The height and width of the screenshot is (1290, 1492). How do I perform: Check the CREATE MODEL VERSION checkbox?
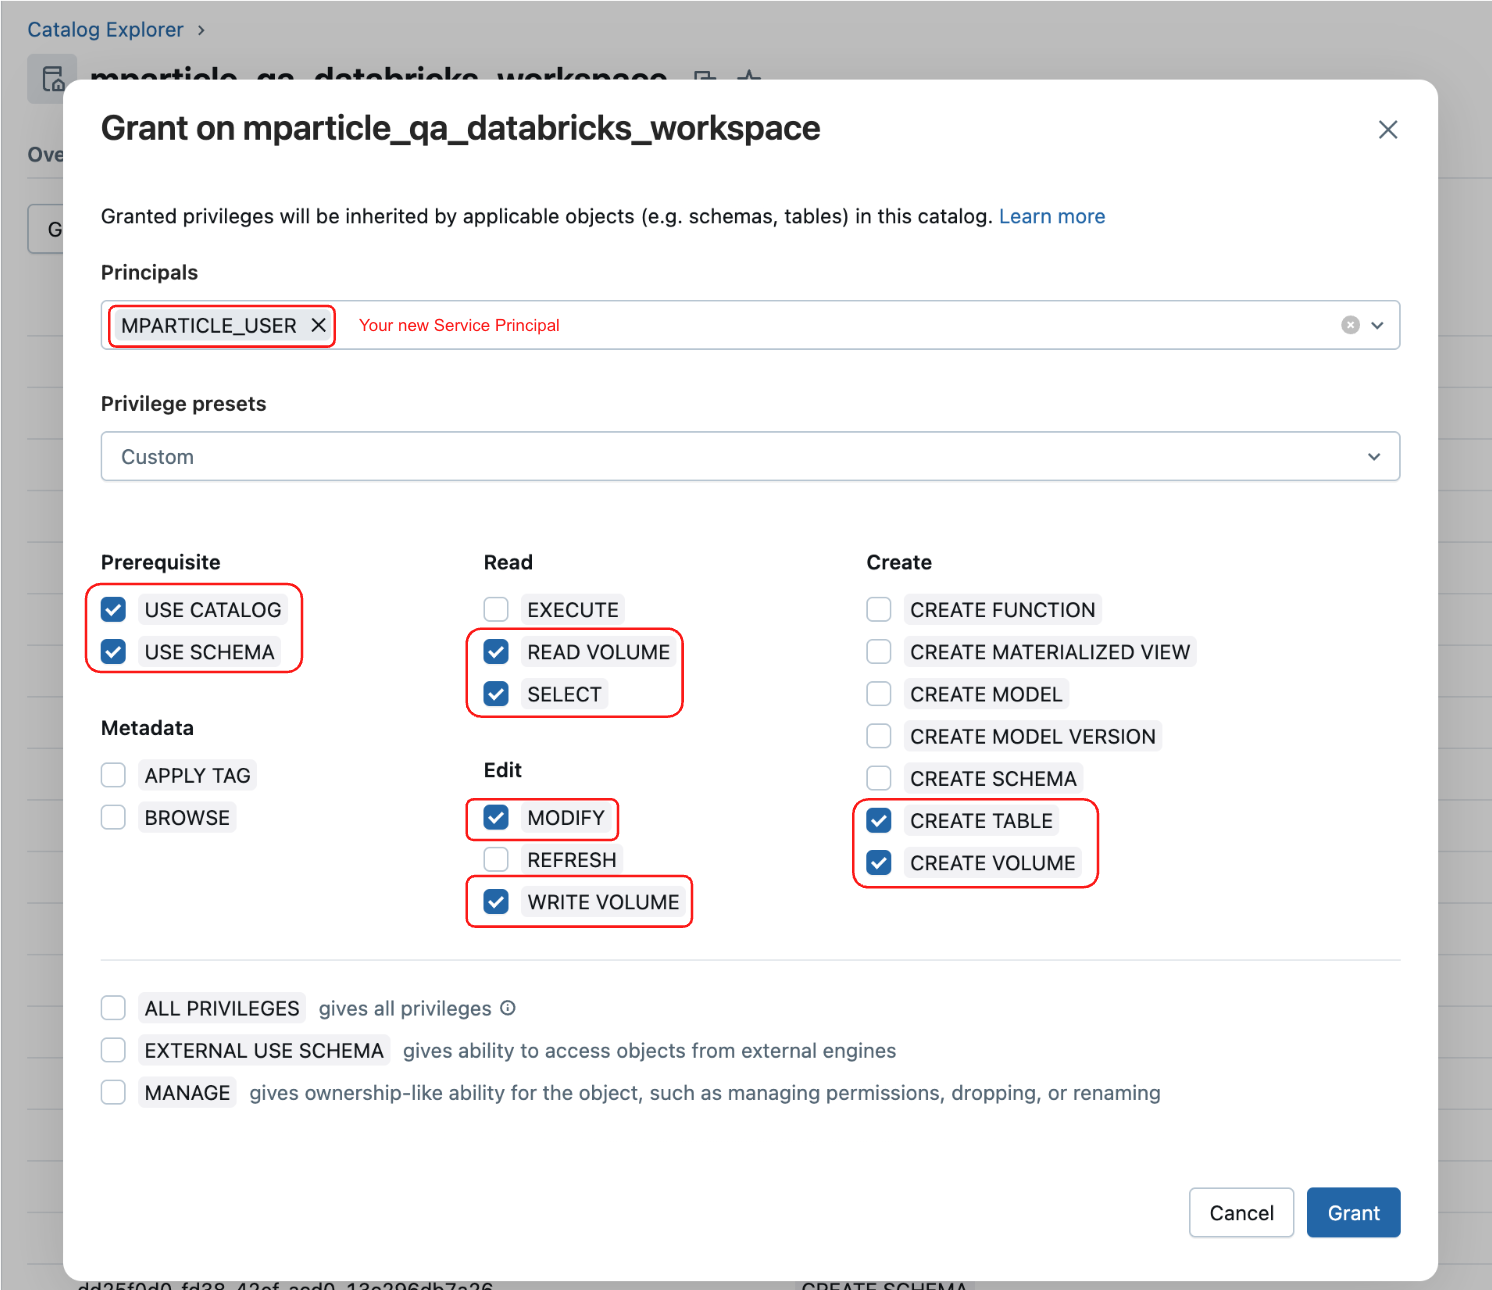(879, 736)
